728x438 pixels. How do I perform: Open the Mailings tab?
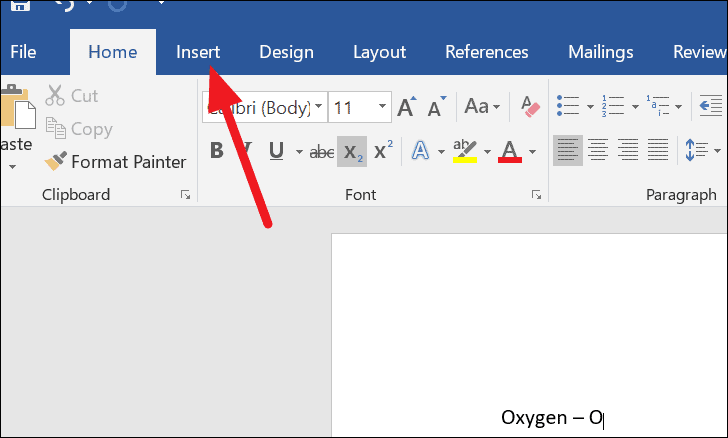[x=601, y=52]
